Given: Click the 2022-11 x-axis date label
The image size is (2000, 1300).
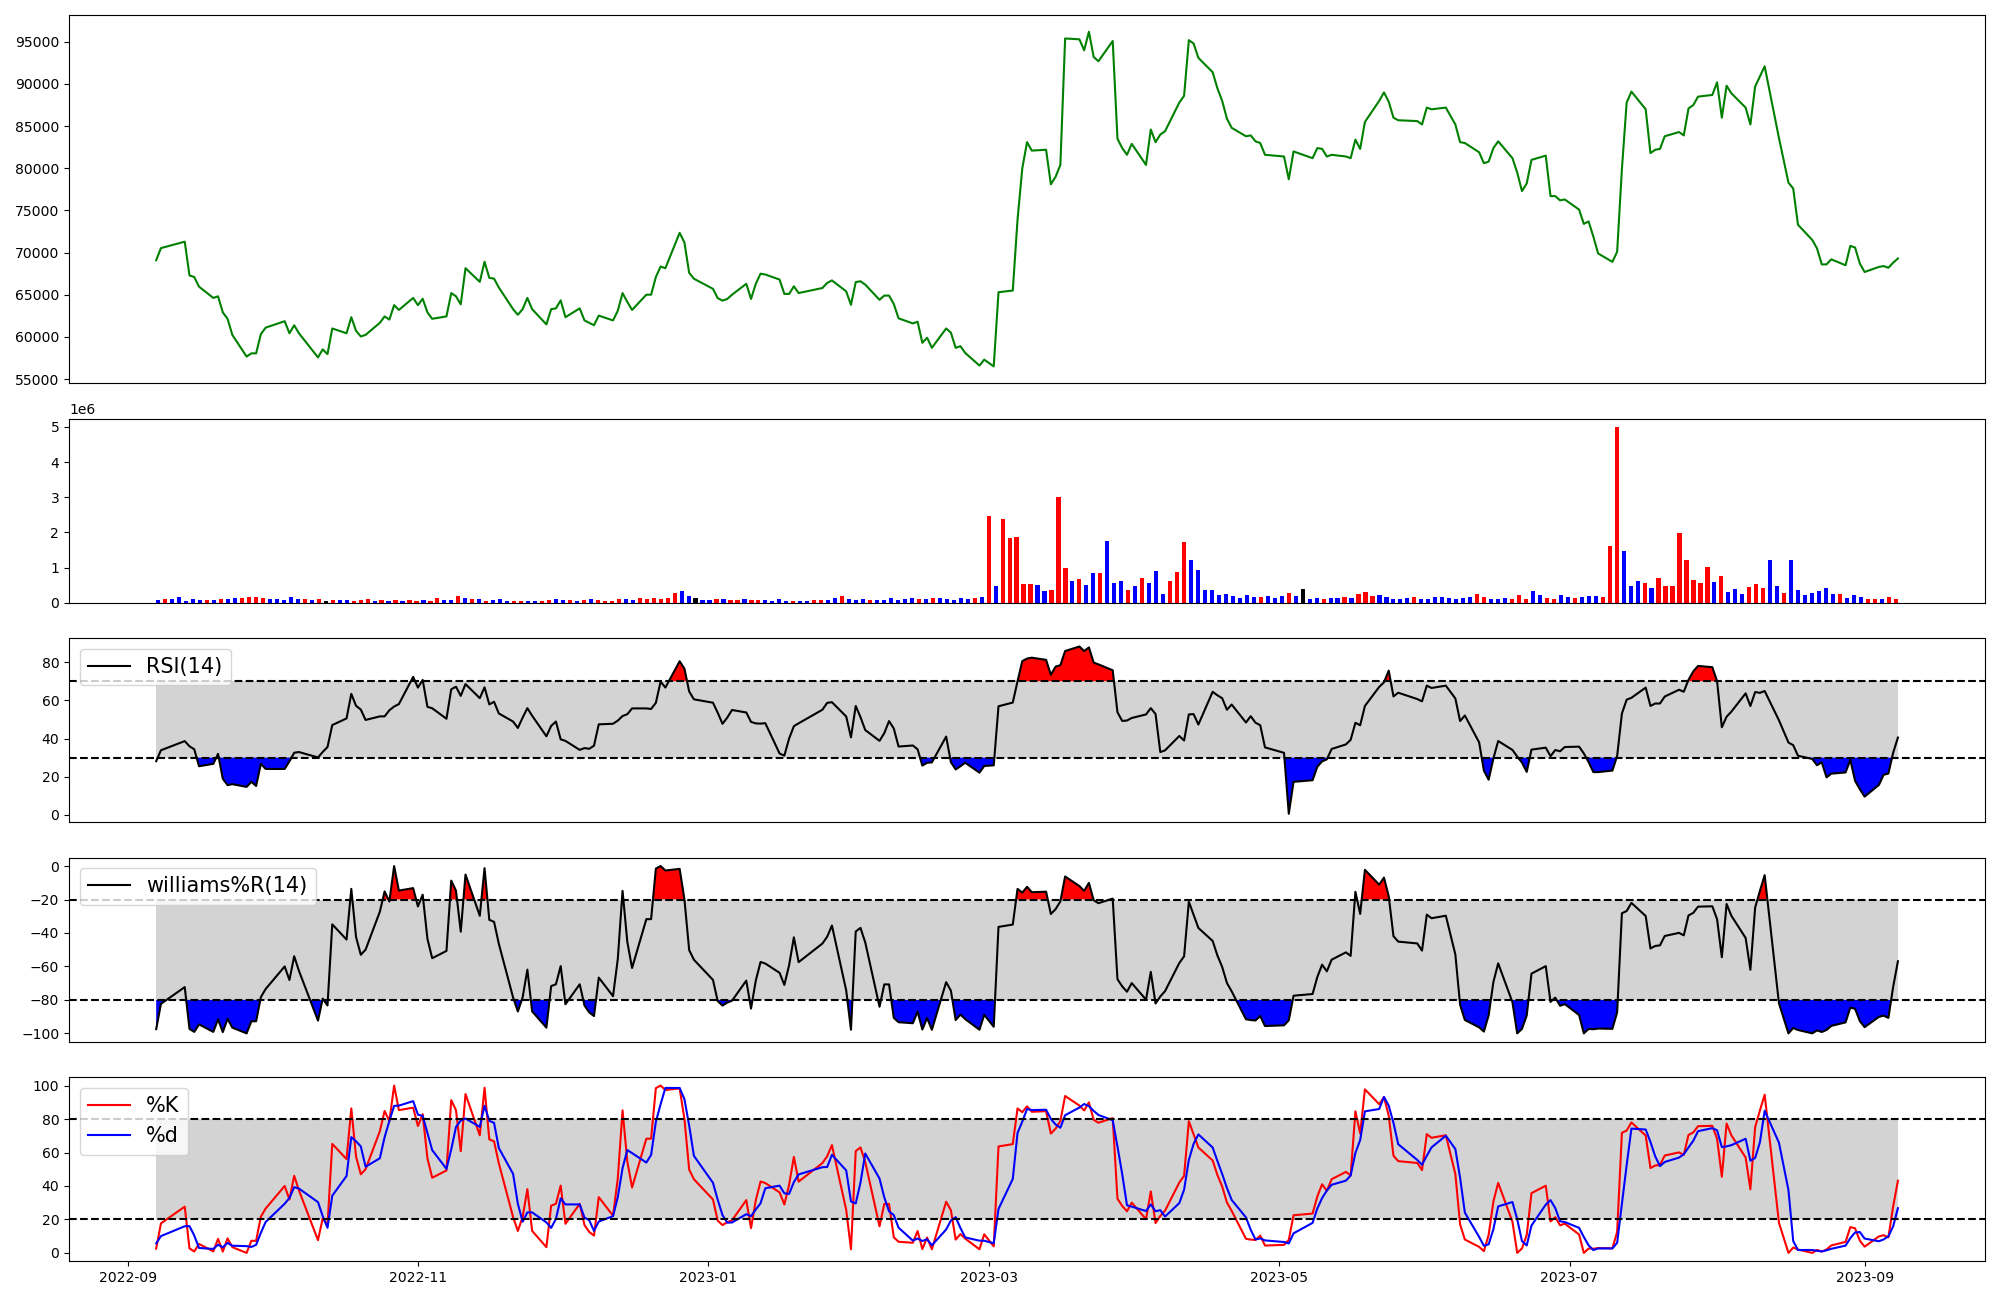Looking at the screenshot, I should 417,1277.
